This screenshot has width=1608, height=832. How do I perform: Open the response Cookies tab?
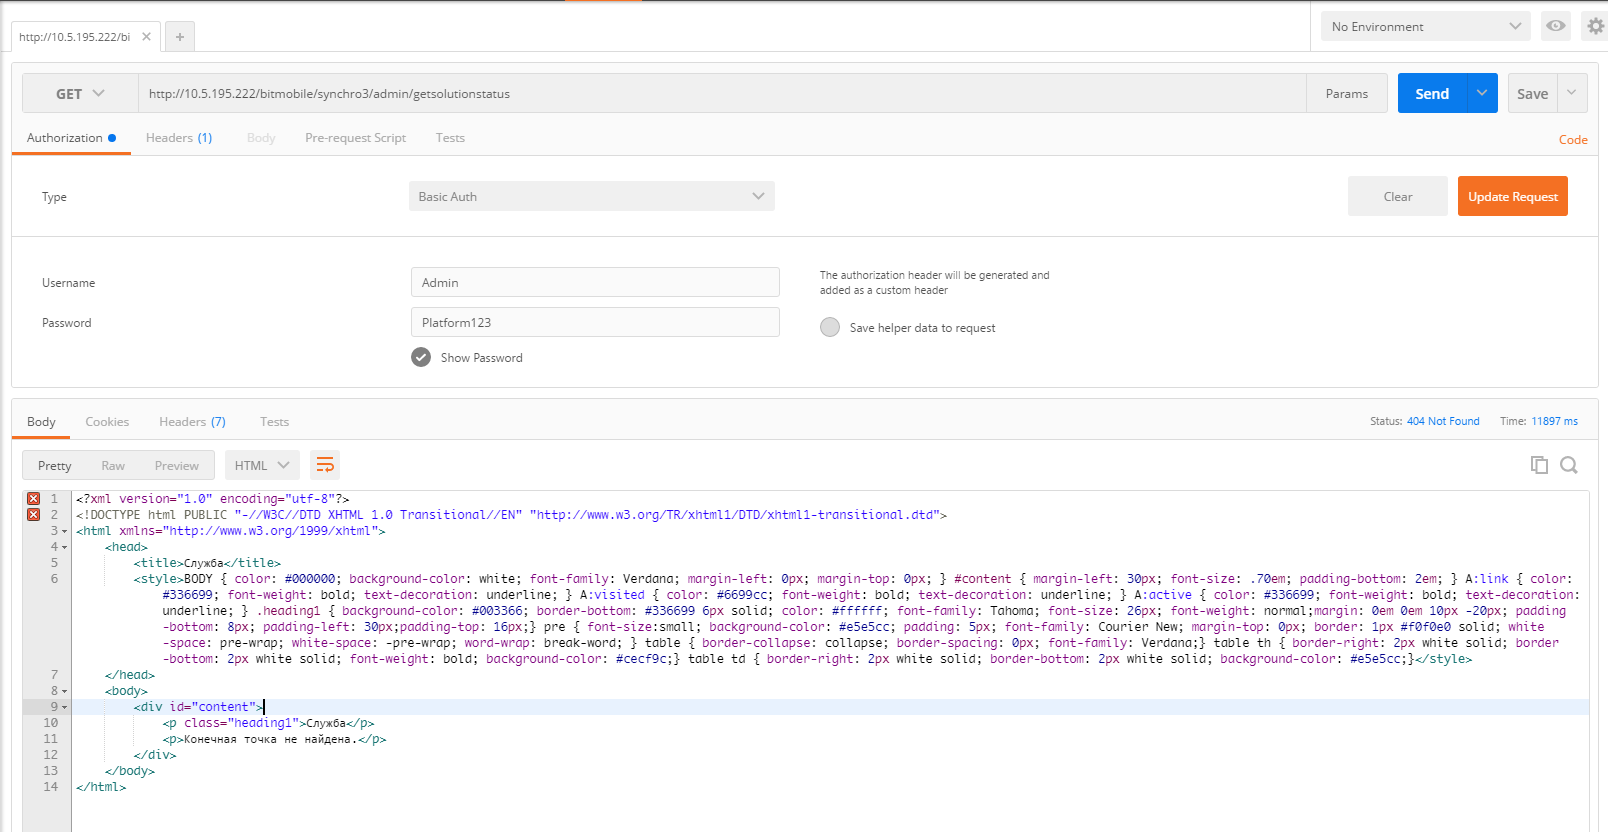107,422
